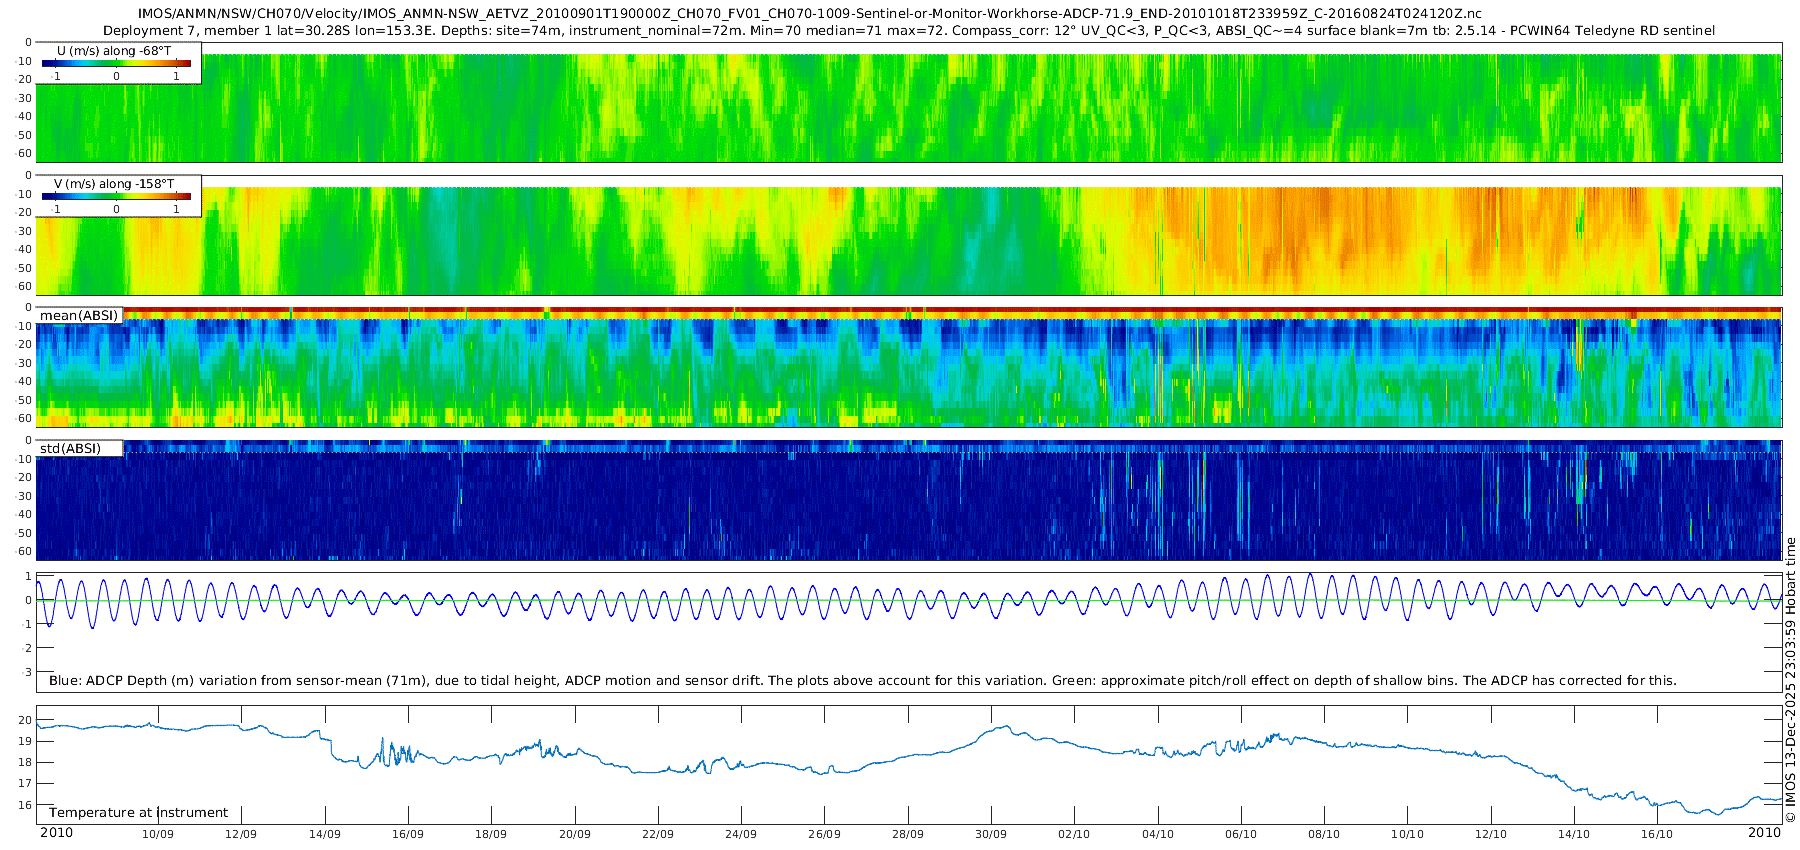Image resolution: width=1800 pixels, height=850 pixels.
Task: Click the Deployment 7 metadata line
Action: point(909,31)
